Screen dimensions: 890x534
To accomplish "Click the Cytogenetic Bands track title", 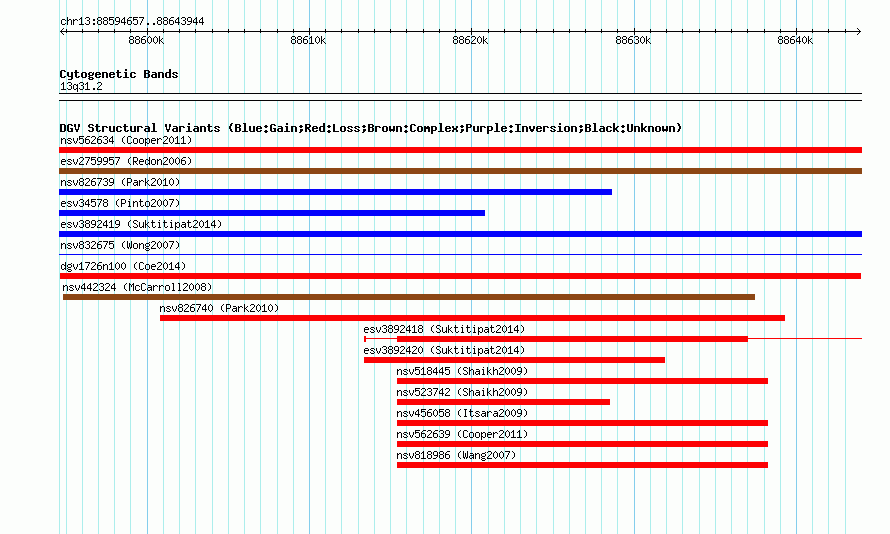I will click(x=119, y=74).
